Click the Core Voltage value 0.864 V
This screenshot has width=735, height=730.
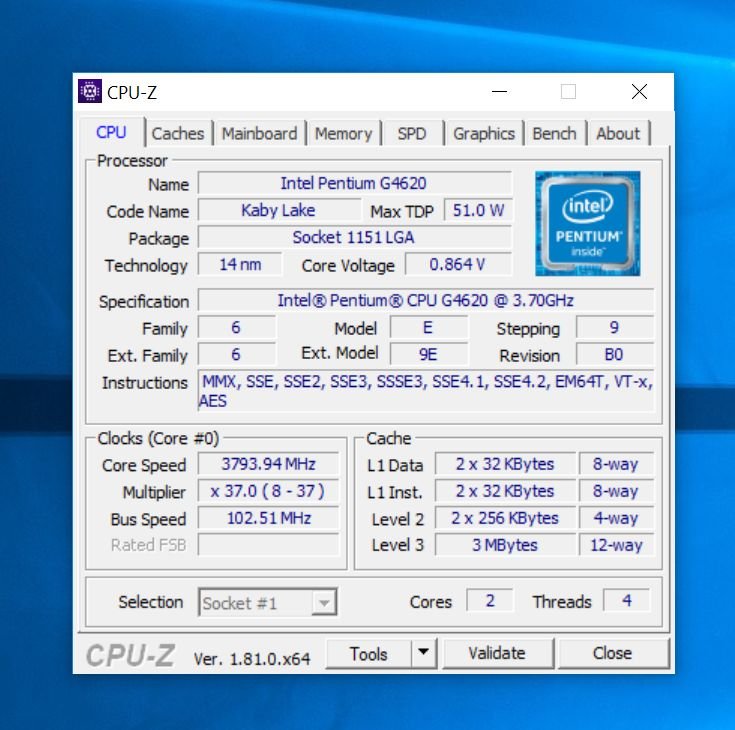[458, 264]
